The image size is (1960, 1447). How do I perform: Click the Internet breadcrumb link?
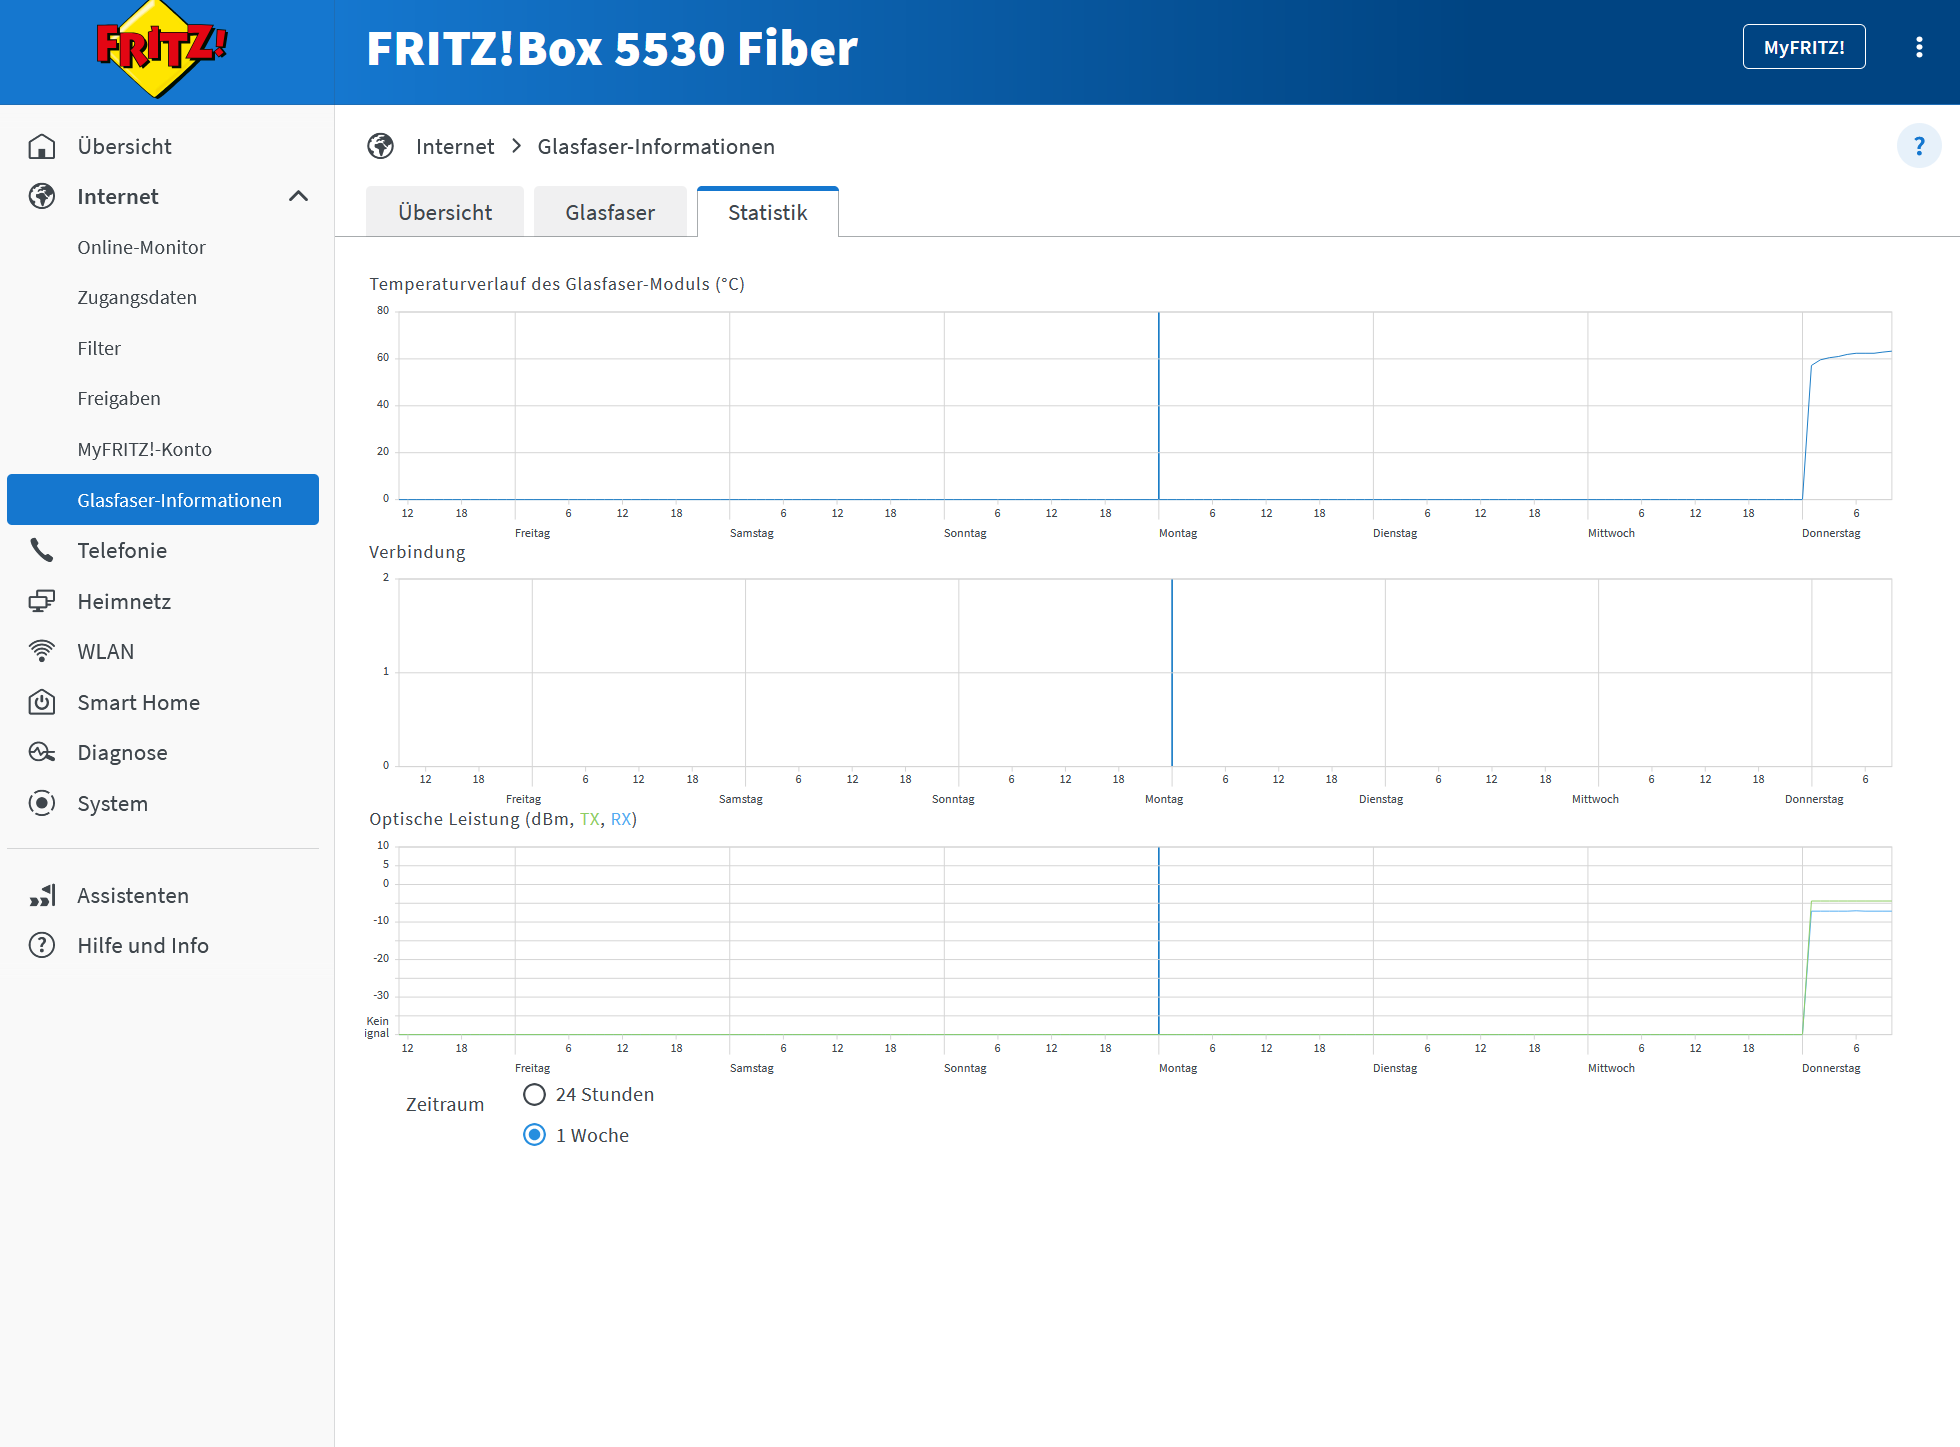pyautogui.click(x=455, y=146)
